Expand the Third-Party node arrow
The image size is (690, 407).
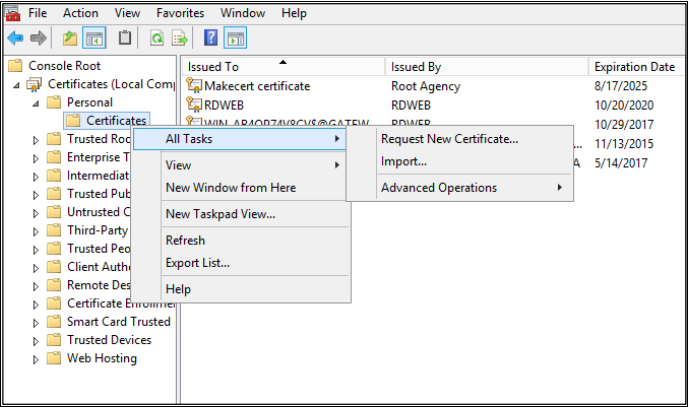(x=36, y=231)
